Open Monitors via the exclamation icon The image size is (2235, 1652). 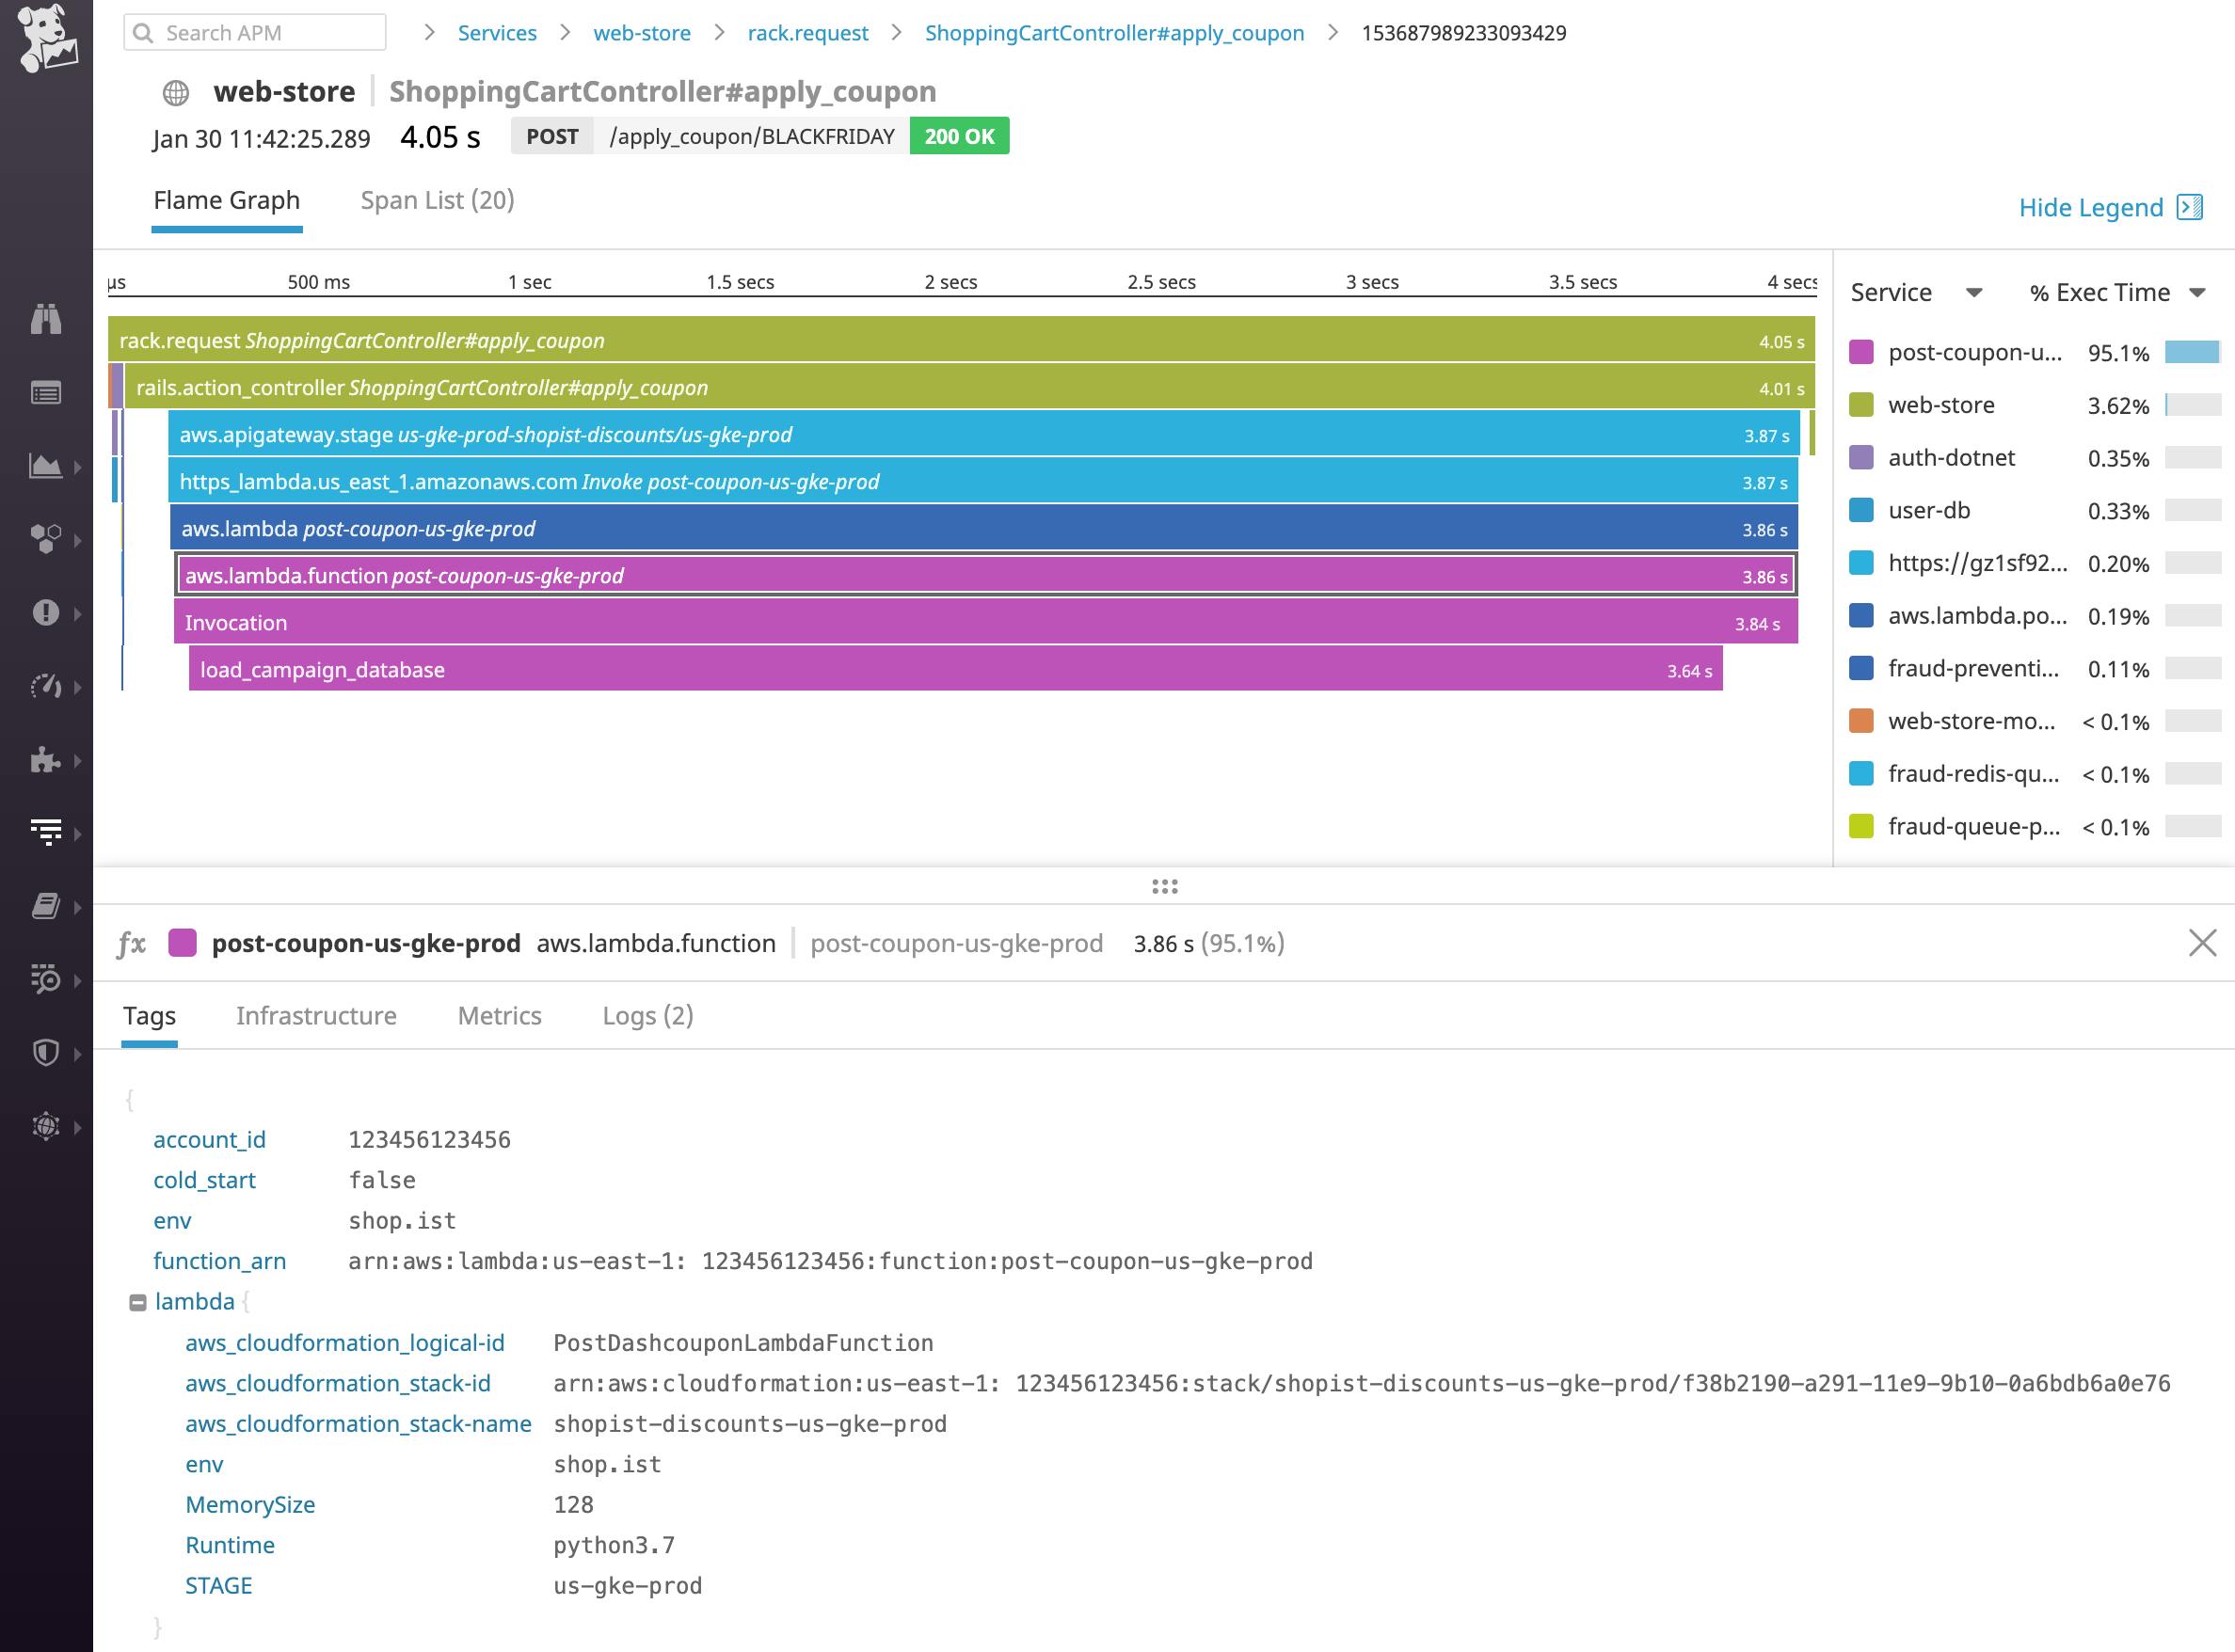[48, 613]
